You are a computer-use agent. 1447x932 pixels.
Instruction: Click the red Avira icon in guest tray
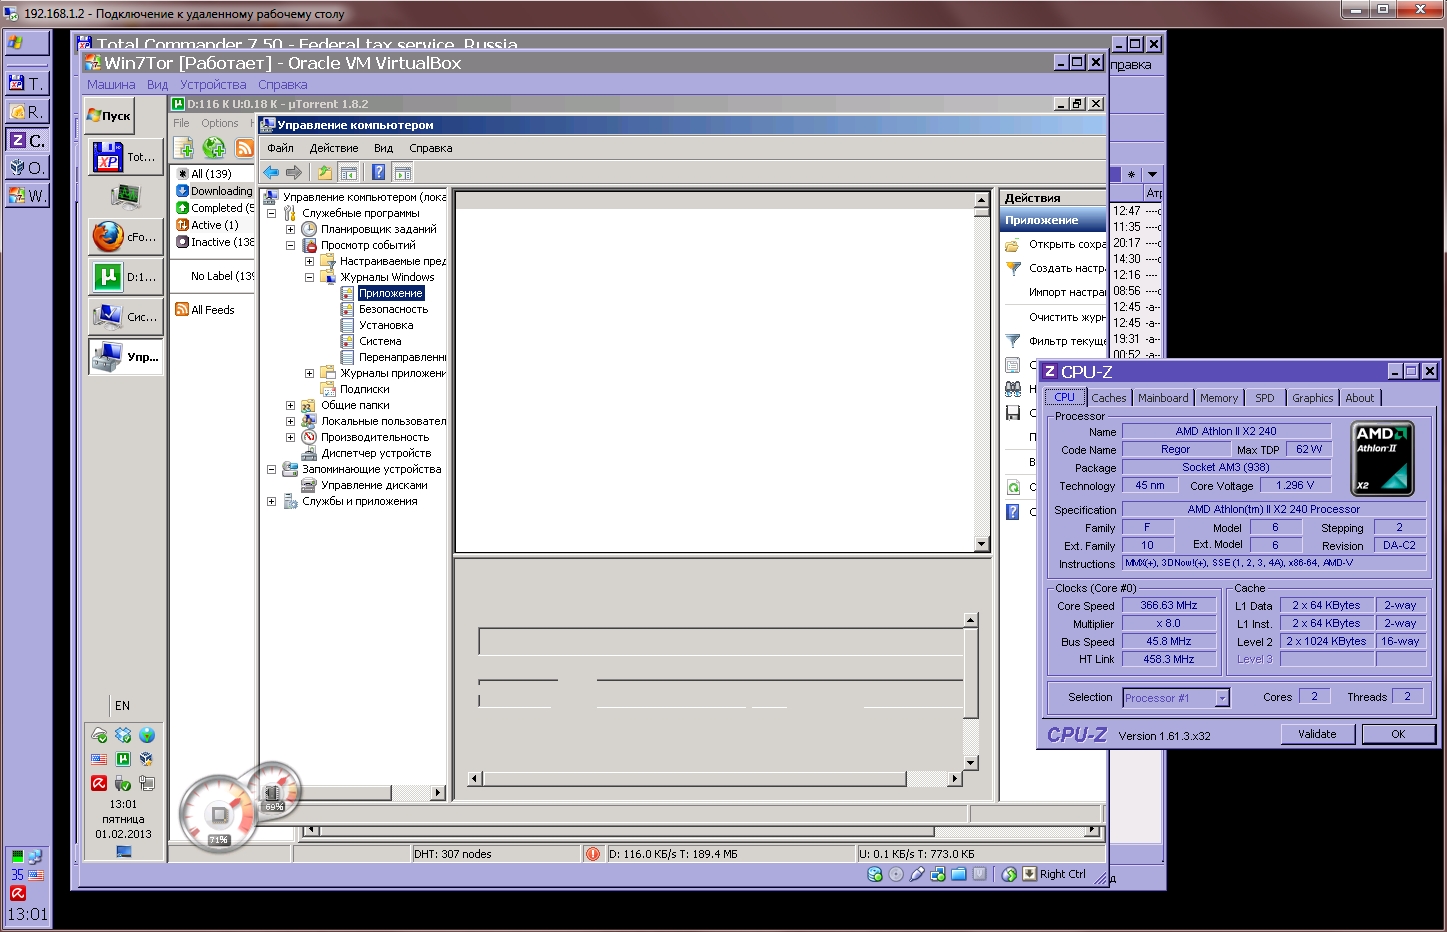pos(99,783)
